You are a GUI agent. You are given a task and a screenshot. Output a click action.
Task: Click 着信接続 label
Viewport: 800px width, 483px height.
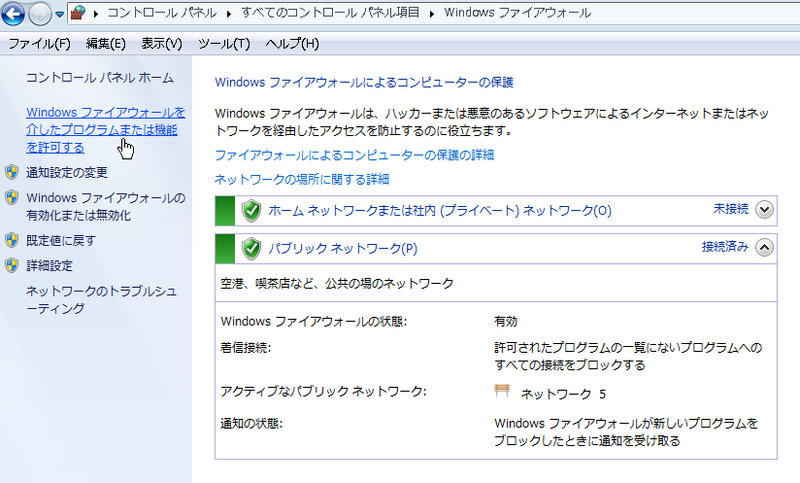[245, 348]
